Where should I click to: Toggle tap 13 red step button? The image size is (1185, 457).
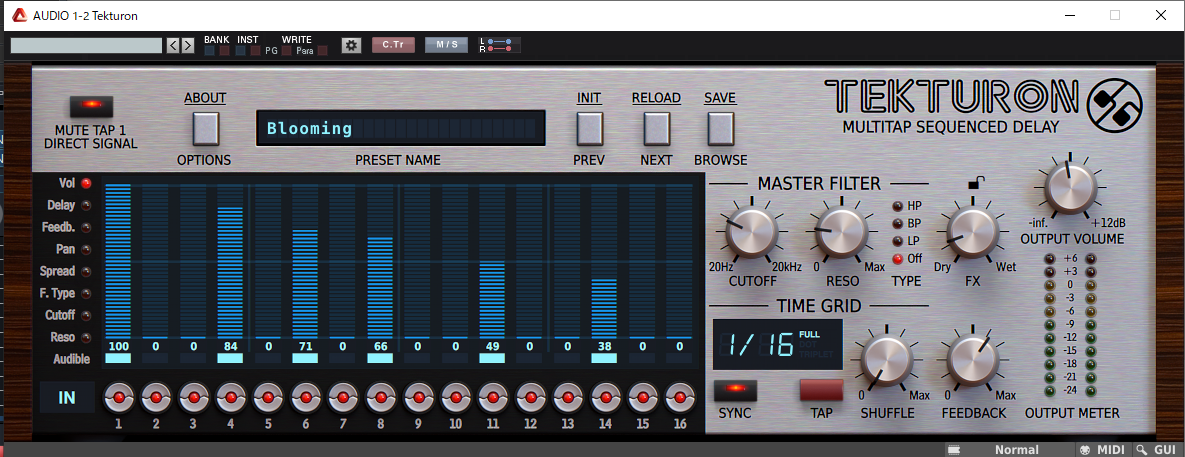[x=568, y=397]
